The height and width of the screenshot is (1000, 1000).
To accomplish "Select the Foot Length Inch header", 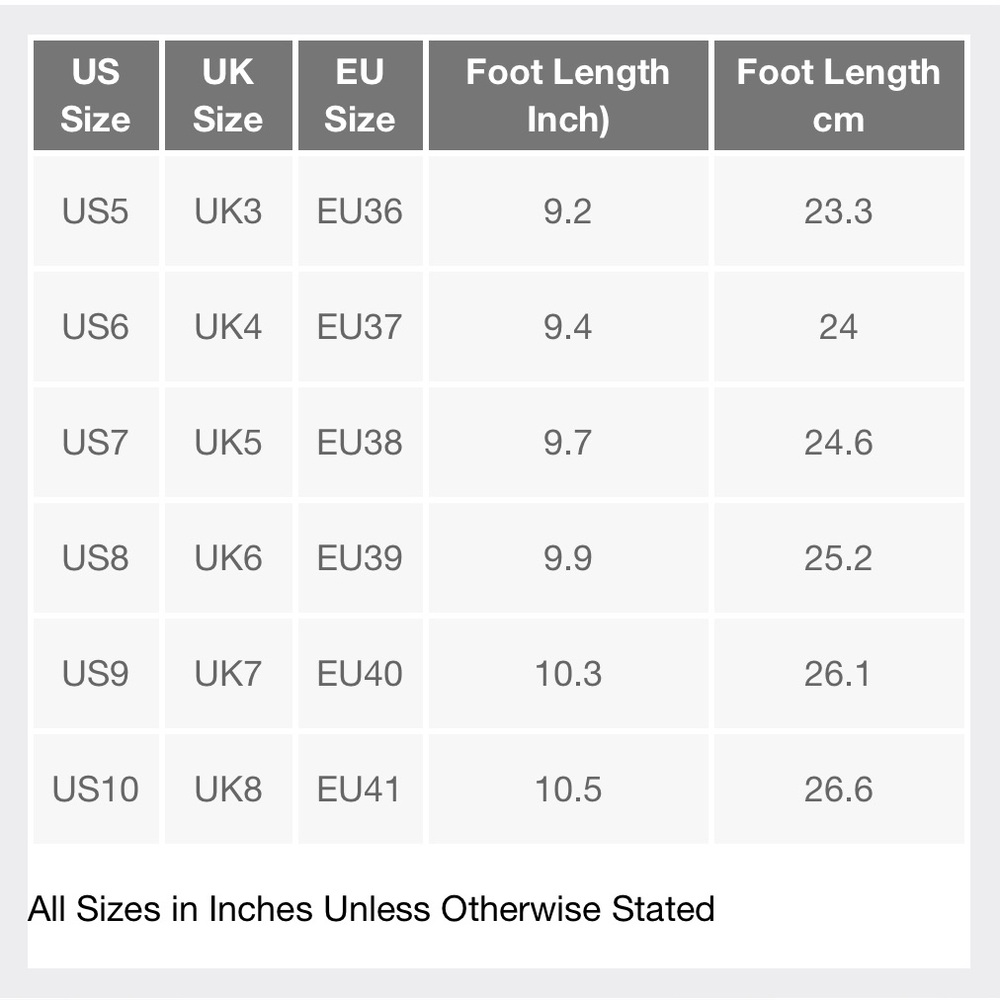I will click(x=568, y=96).
